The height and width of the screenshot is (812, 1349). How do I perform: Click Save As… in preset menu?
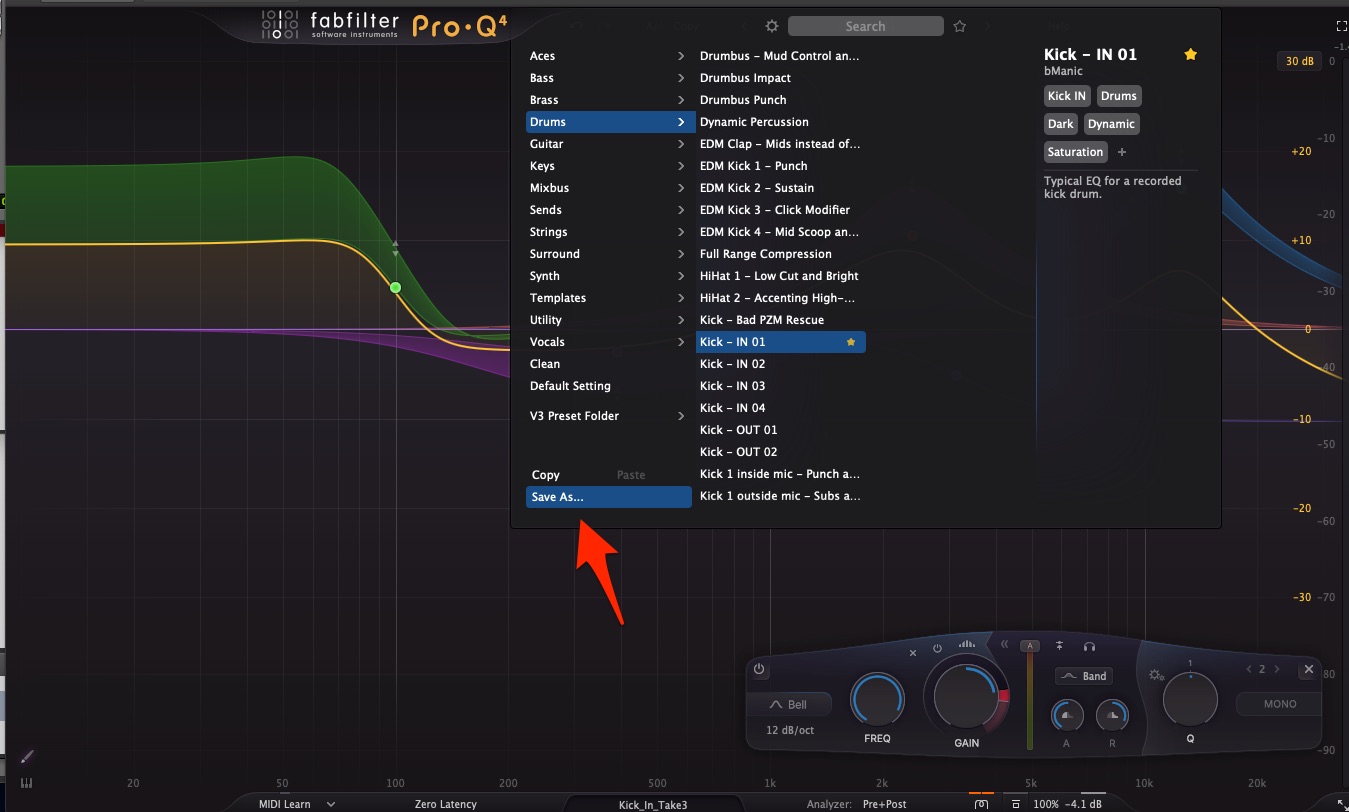click(609, 497)
